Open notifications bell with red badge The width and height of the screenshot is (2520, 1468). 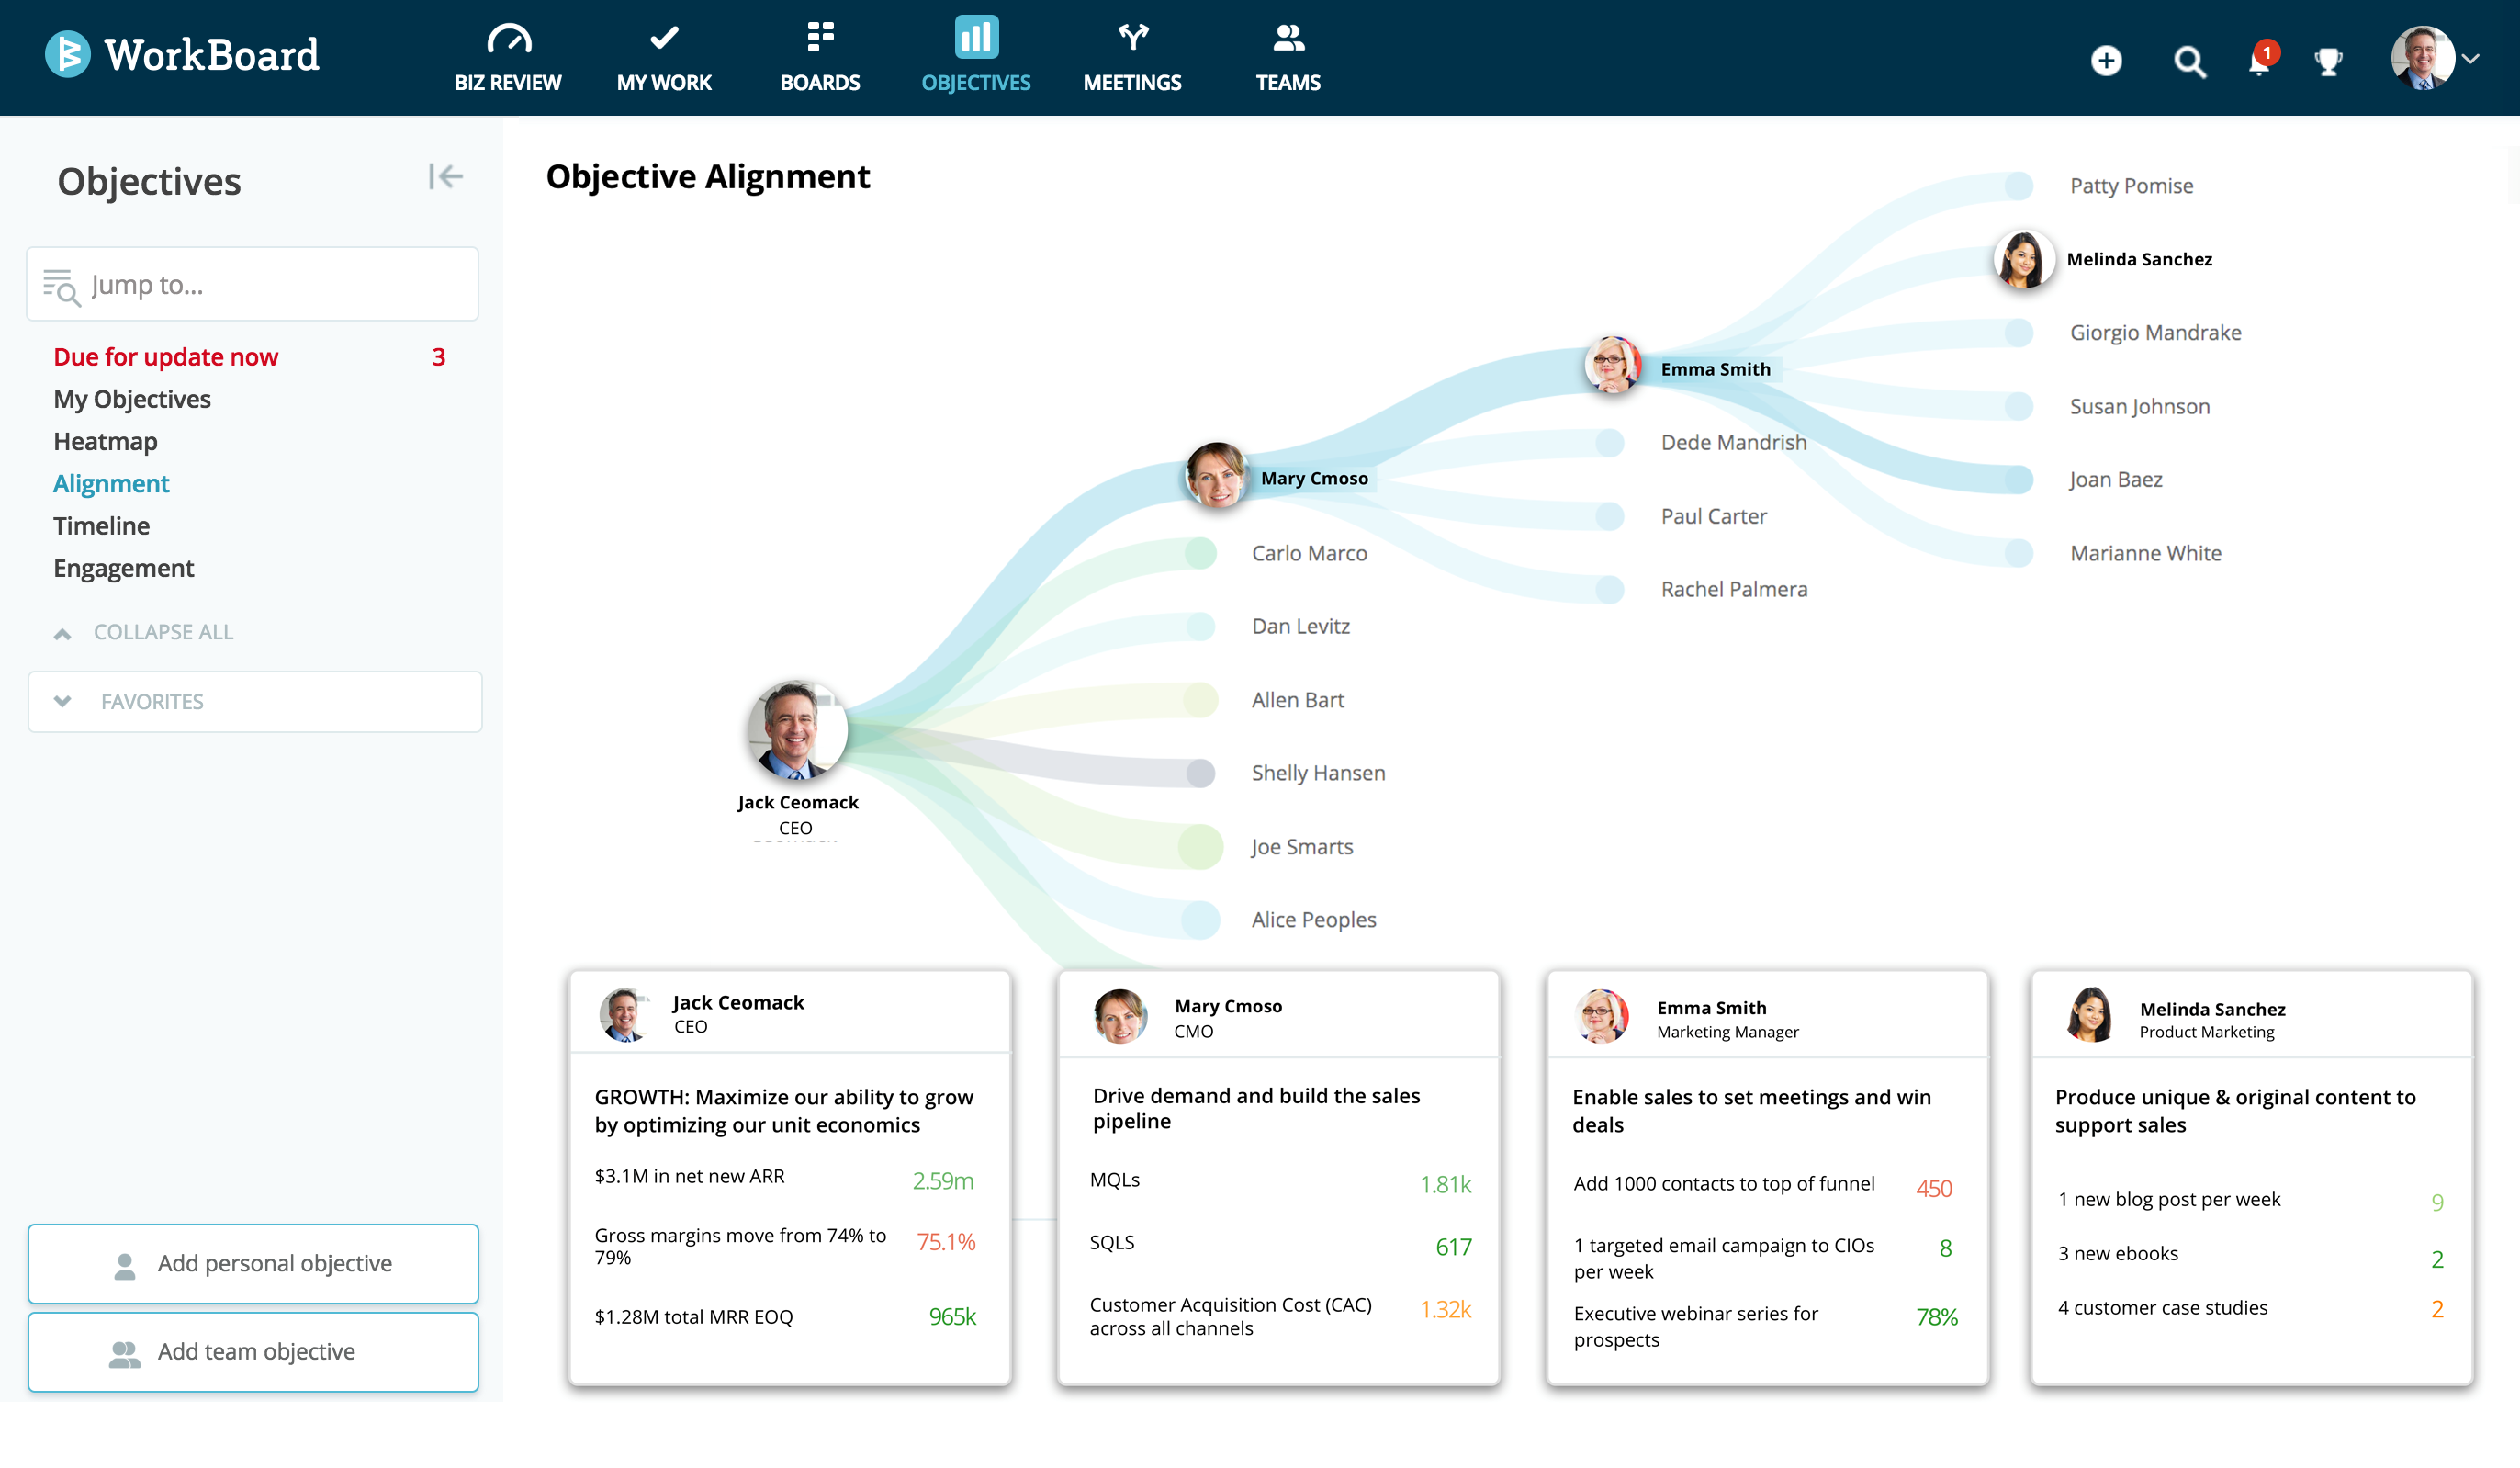pos(2260,62)
